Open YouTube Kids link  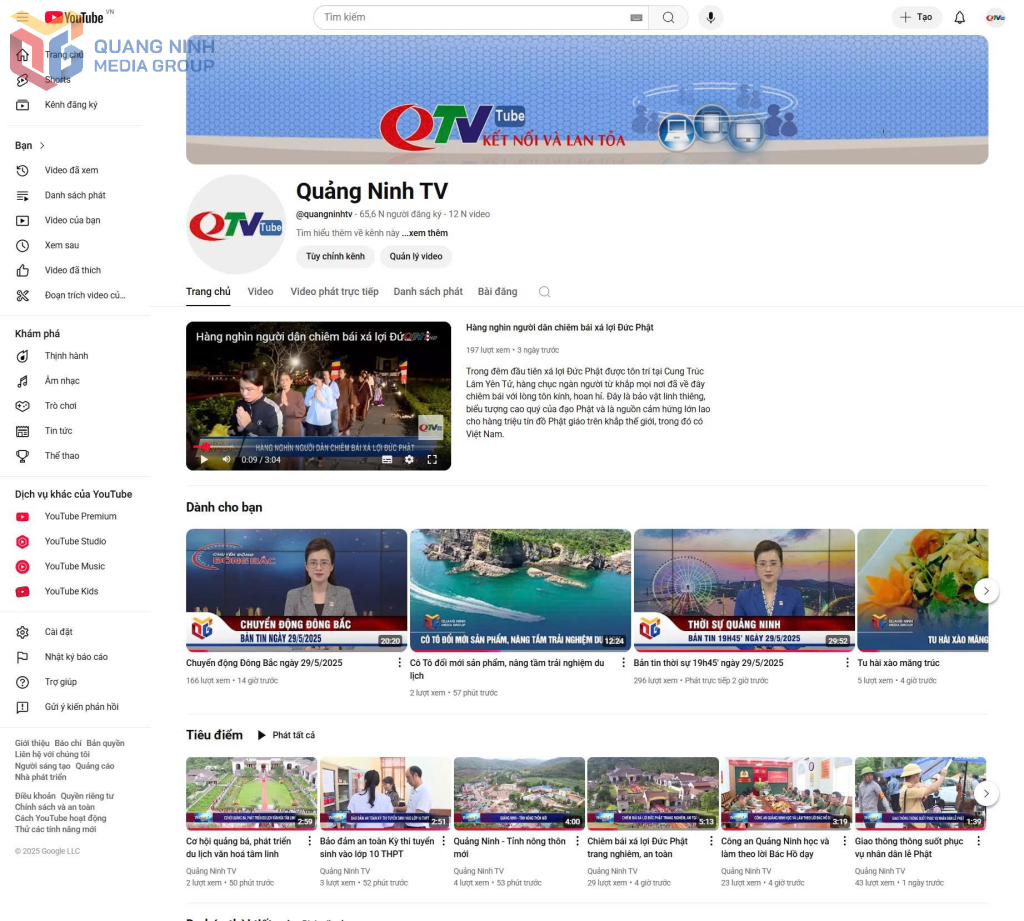tap(71, 591)
